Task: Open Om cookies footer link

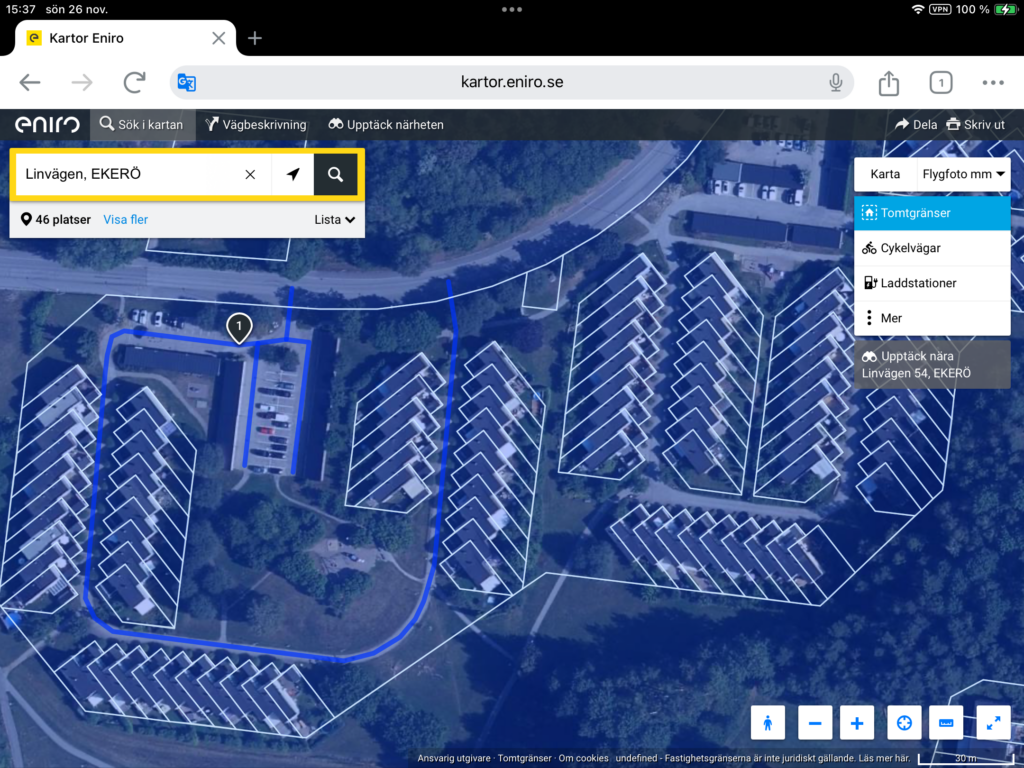Action: pos(583,758)
